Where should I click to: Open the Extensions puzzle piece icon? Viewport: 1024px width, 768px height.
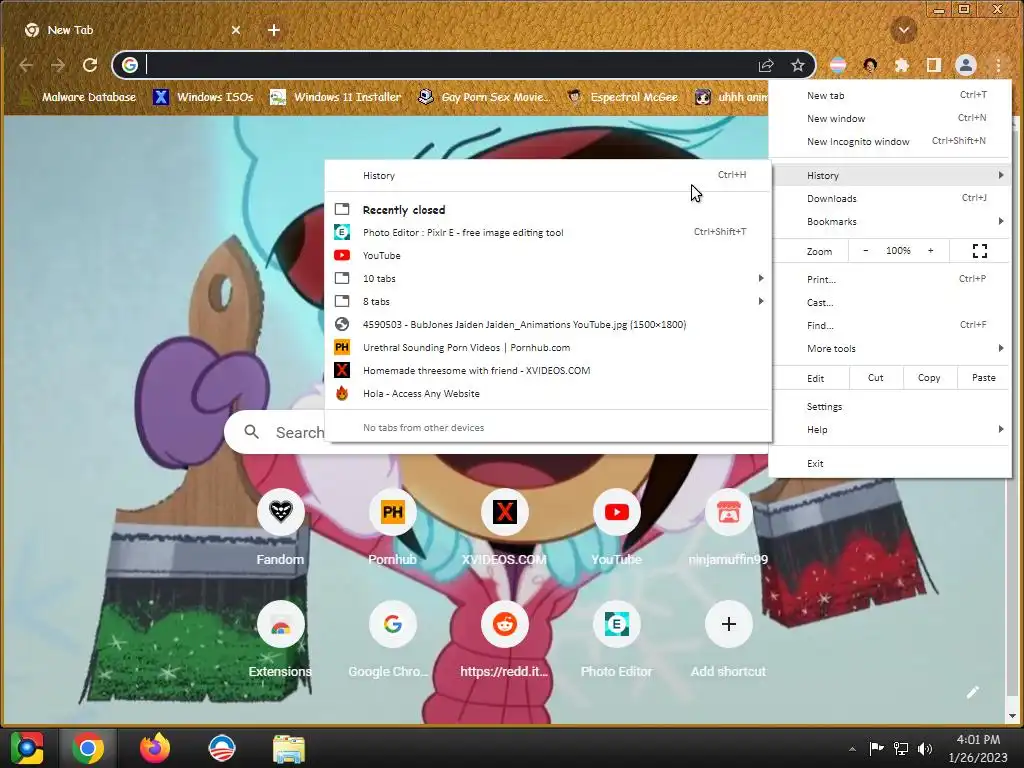(902, 65)
